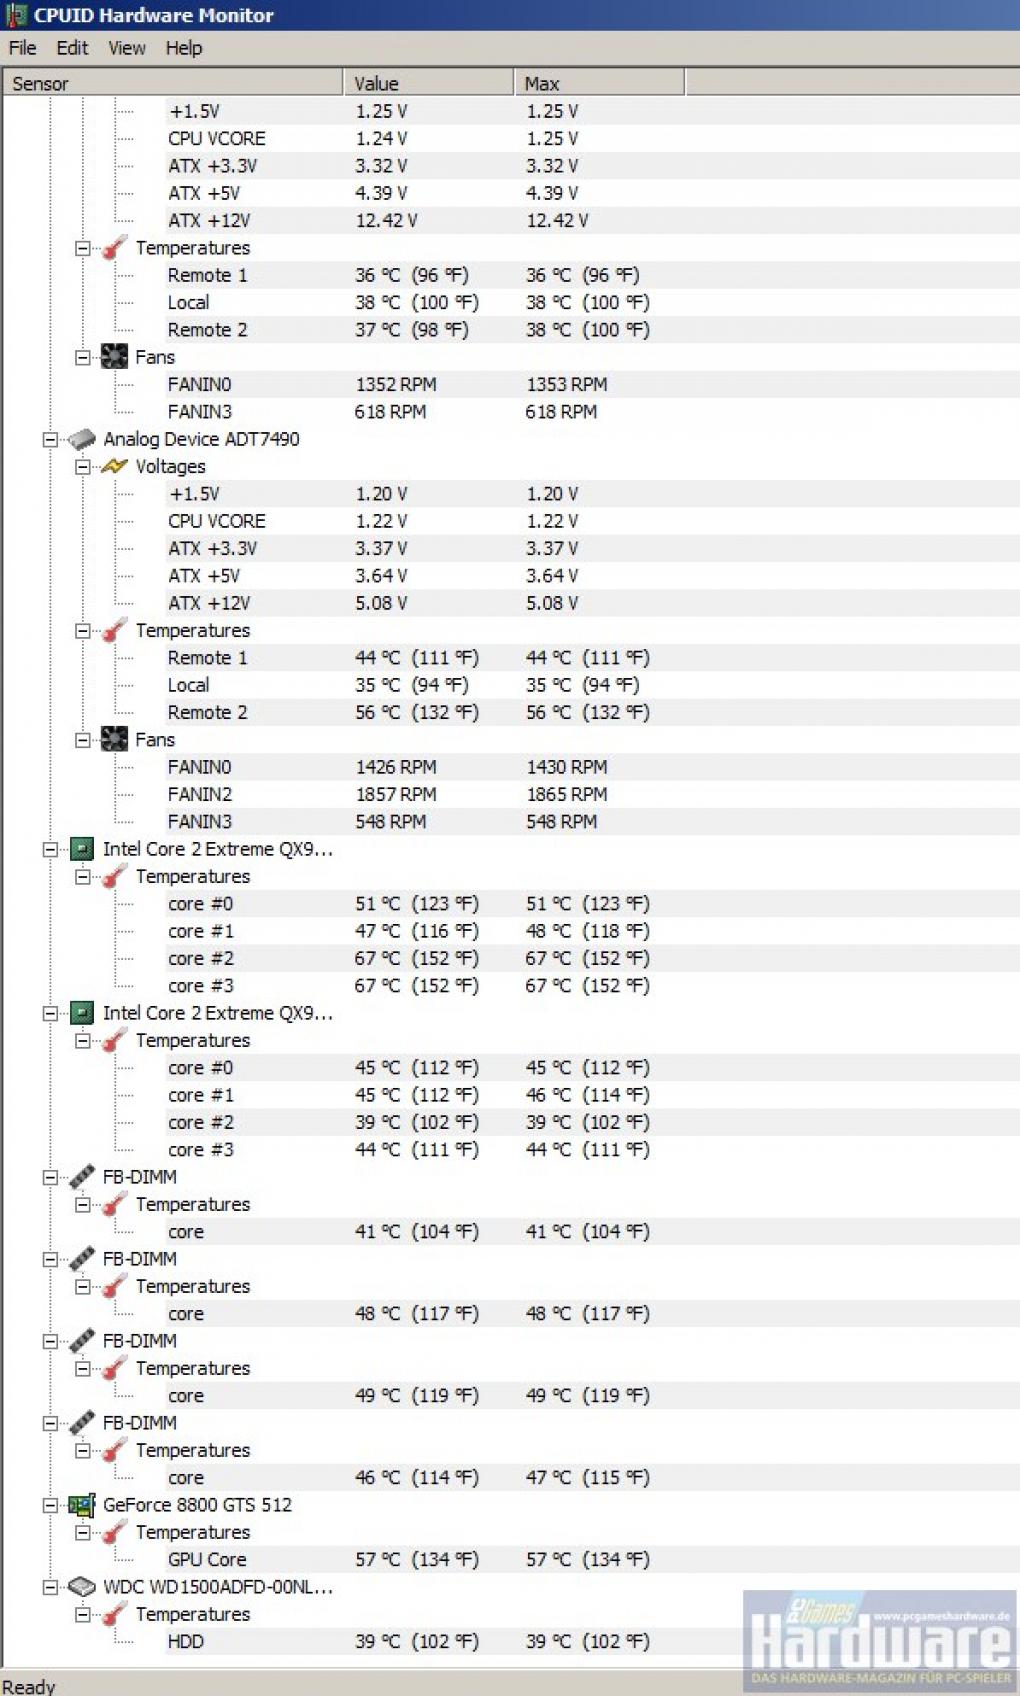Click CPU icon of Intel Core with core #0 at 51 °C
1020x1696 pixels.
tap(81, 849)
